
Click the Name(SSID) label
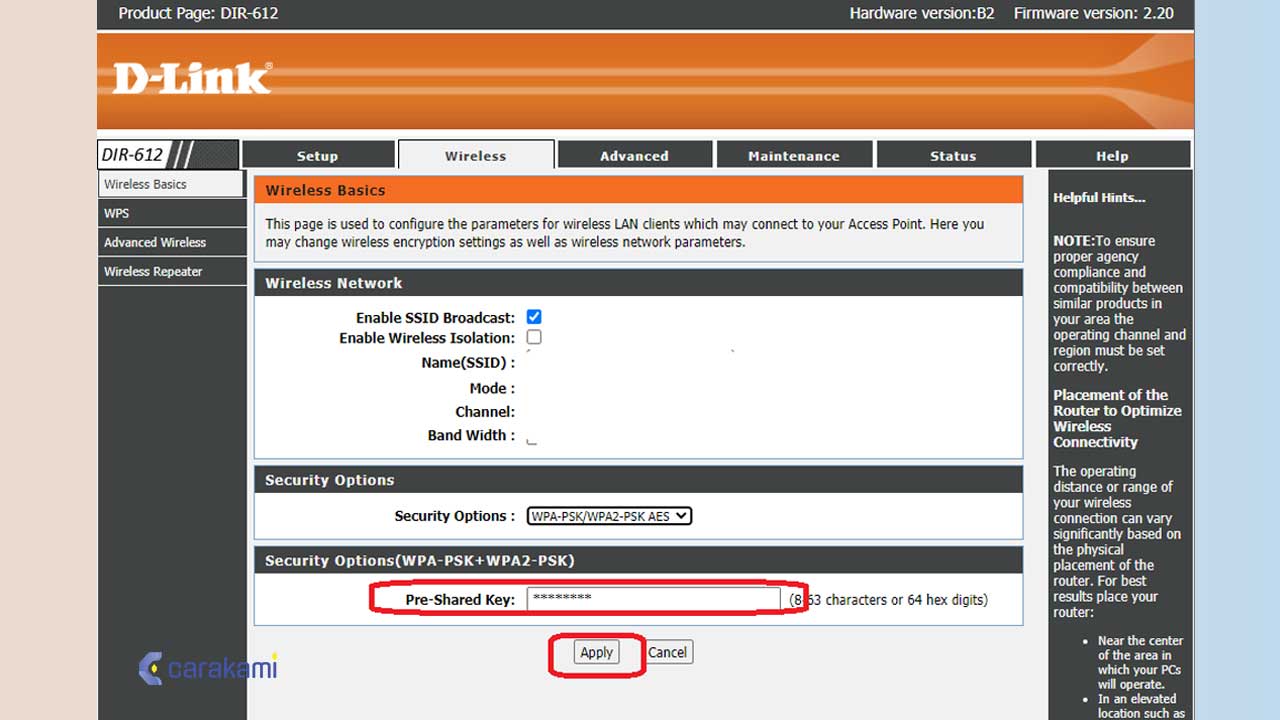[468, 363]
